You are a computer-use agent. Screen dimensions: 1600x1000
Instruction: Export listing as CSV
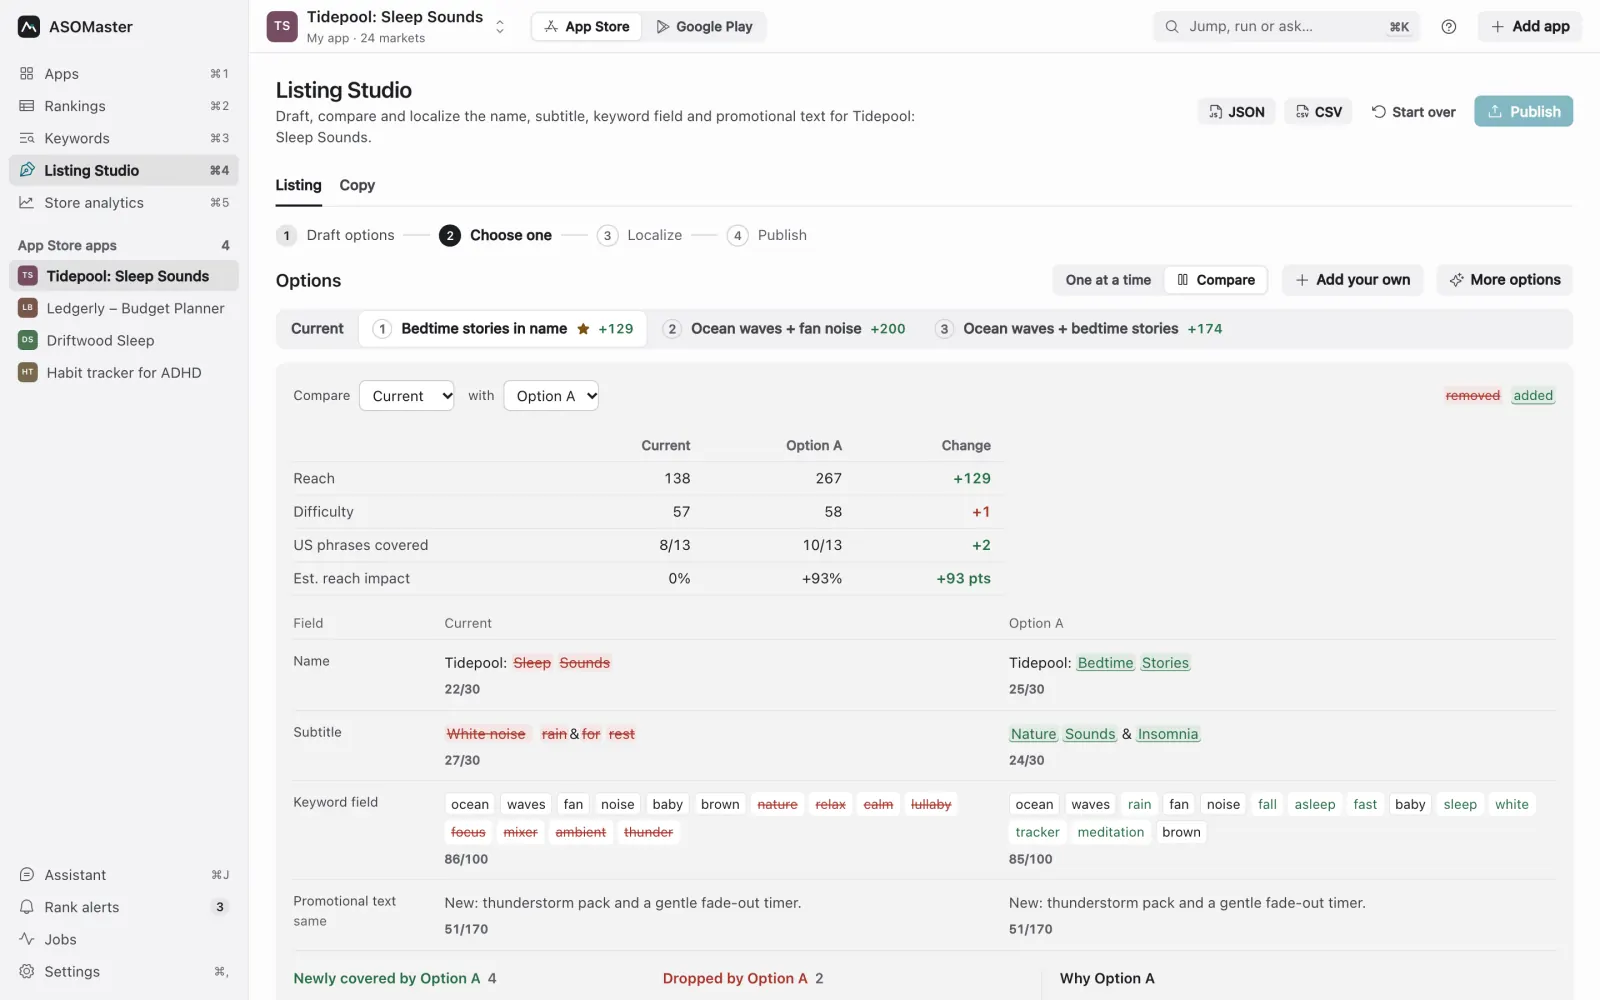tap(1318, 111)
